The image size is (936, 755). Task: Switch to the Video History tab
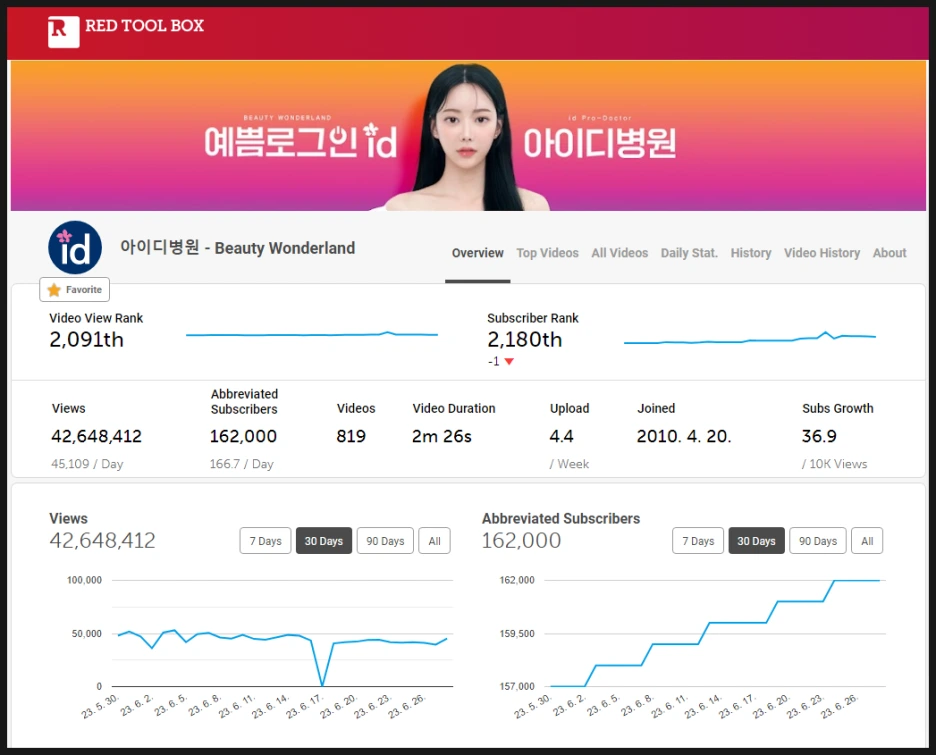(x=822, y=253)
